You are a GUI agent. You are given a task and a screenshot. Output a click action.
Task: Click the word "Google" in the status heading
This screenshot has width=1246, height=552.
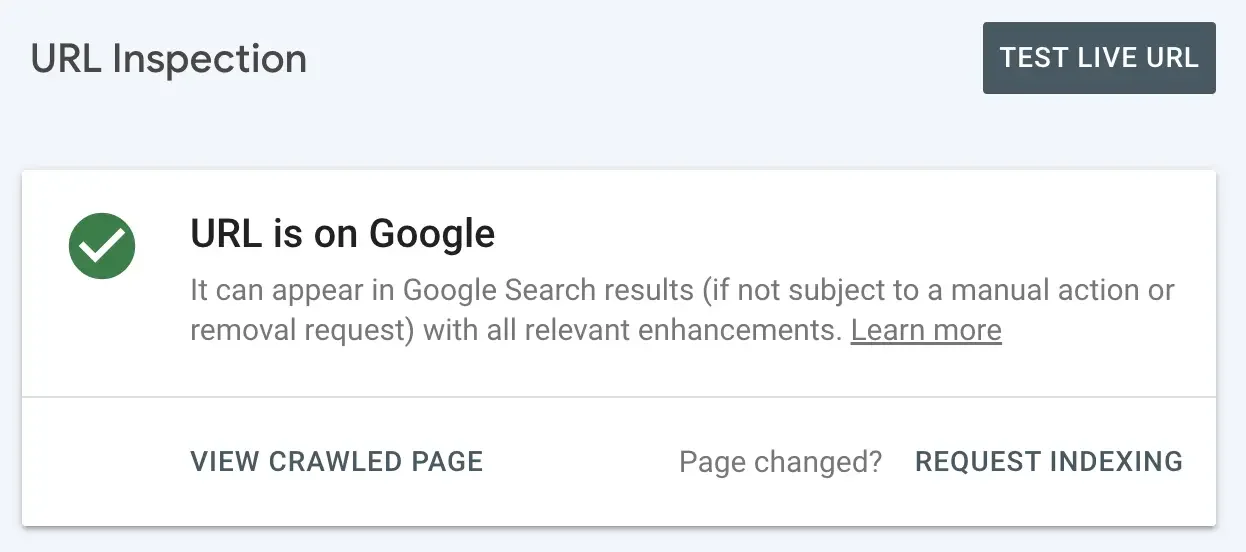pyautogui.click(x=432, y=234)
